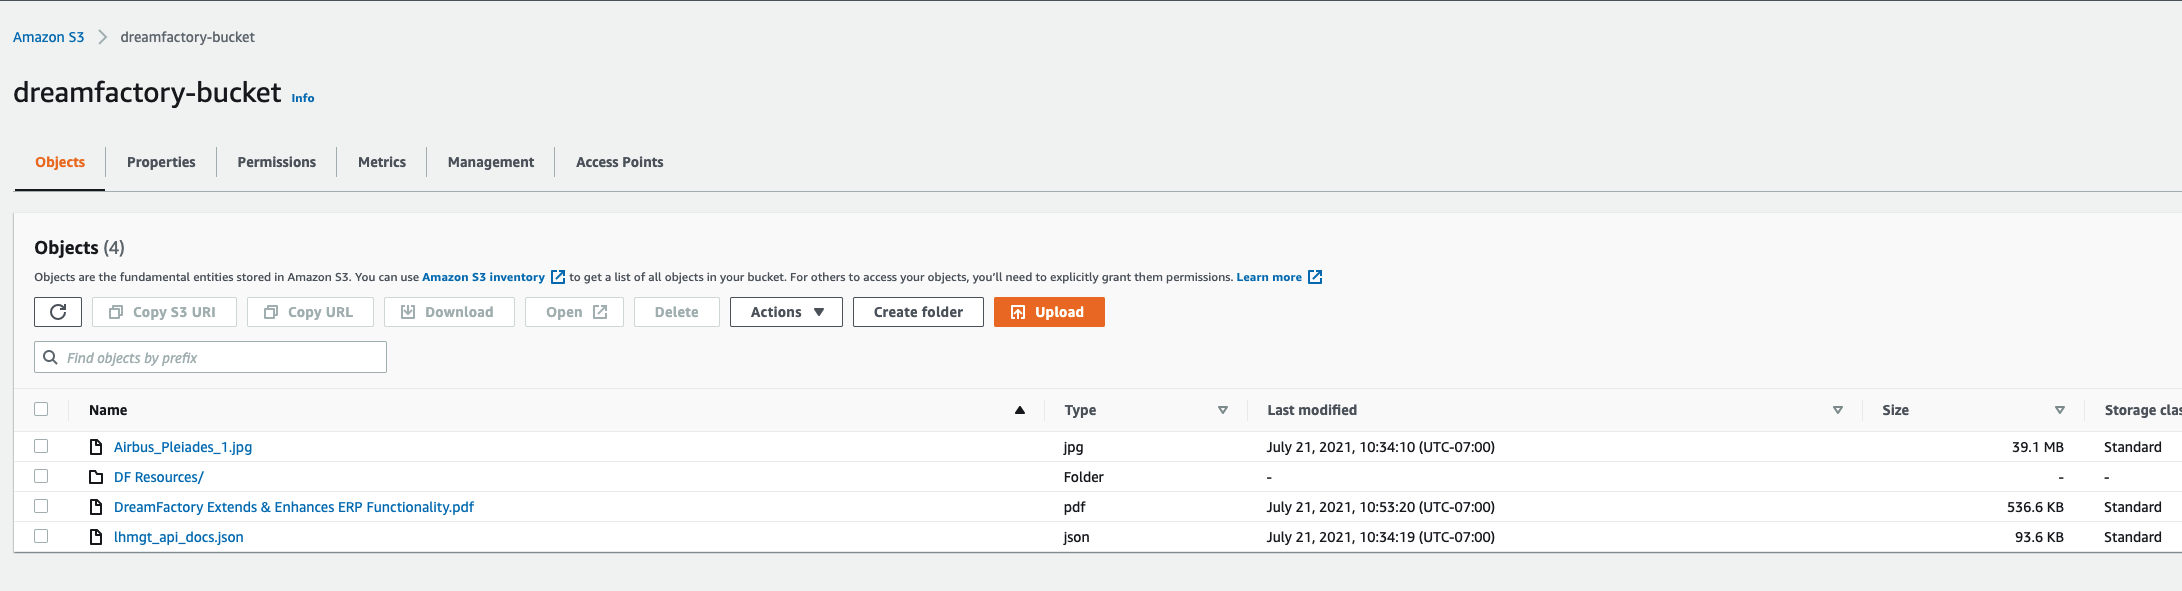2182x591 pixels.
Task: Select checkbox for Airbus_Pleiades_1.jpg row
Action: [x=41, y=446]
